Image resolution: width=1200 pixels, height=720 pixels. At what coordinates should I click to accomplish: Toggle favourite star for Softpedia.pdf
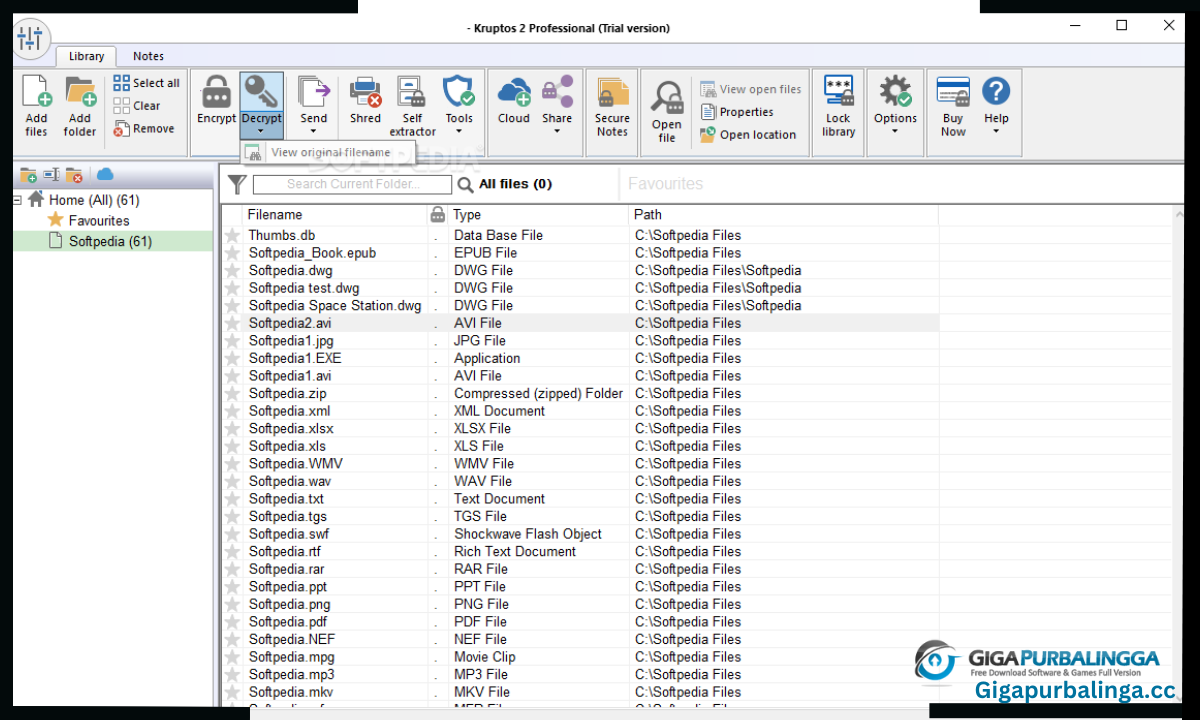[233, 622]
